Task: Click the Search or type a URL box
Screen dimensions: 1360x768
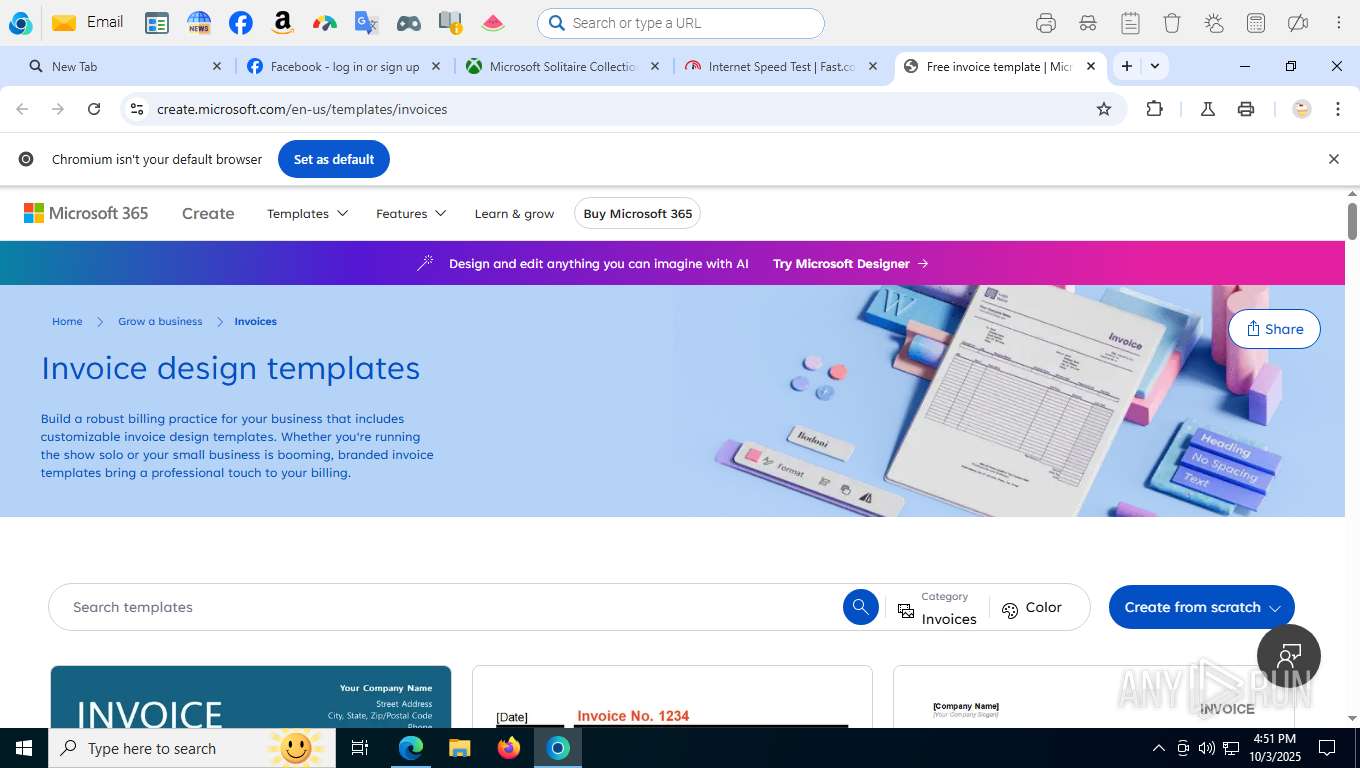Action: pos(681,23)
